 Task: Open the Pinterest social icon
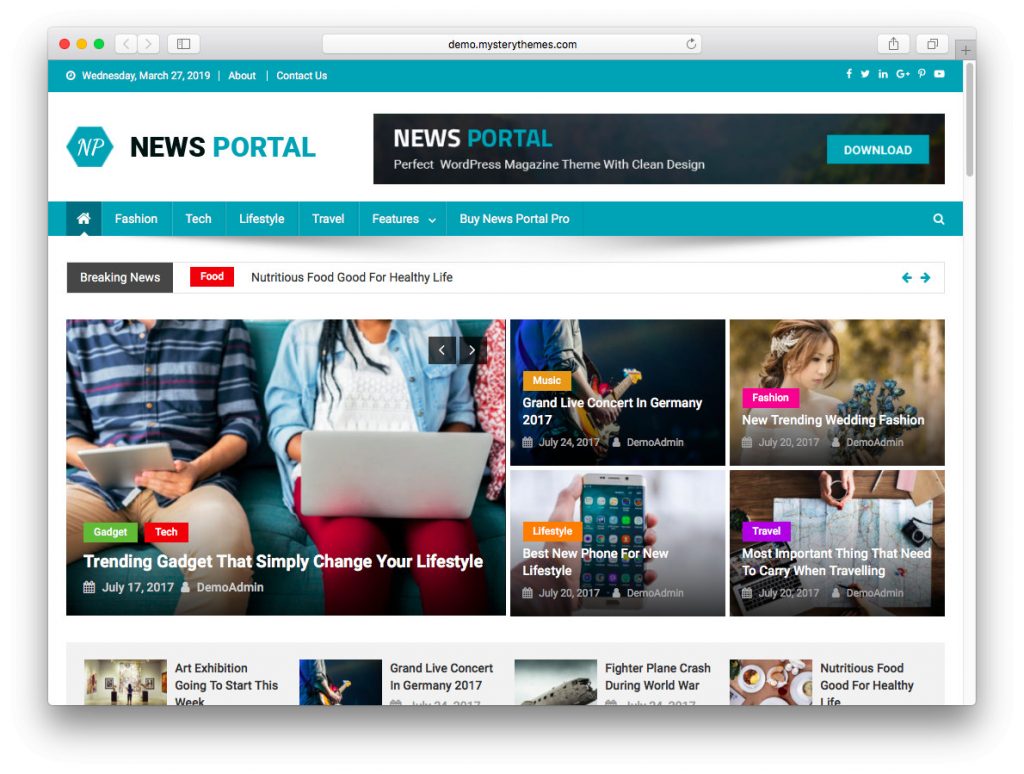[921, 74]
